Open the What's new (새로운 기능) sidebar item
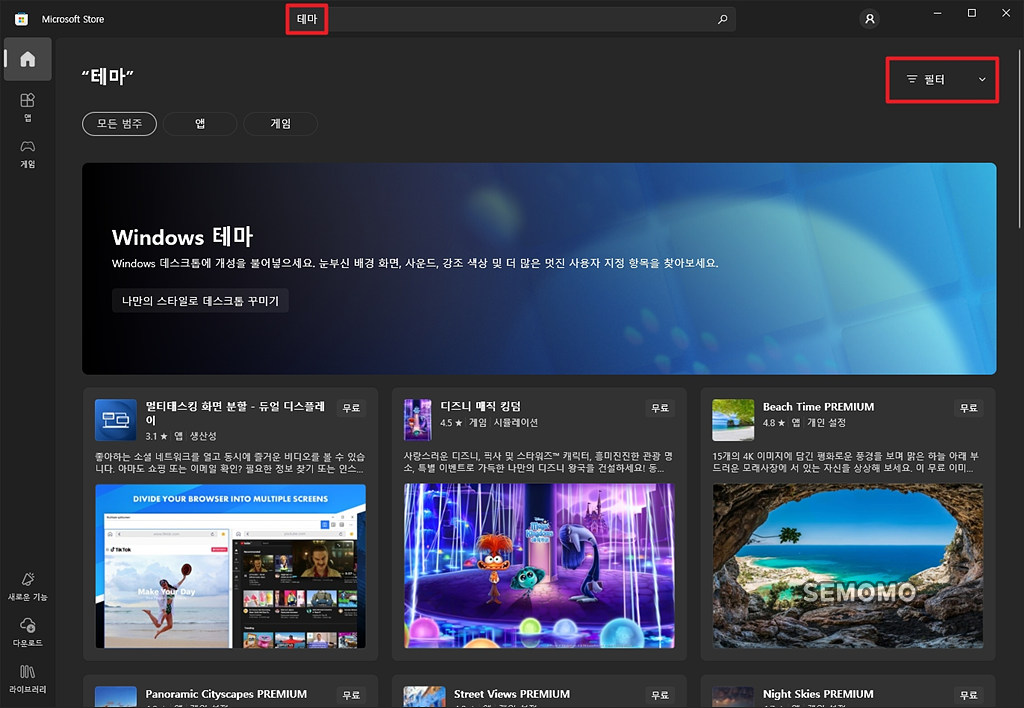This screenshot has height=708, width=1024. point(27,587)
